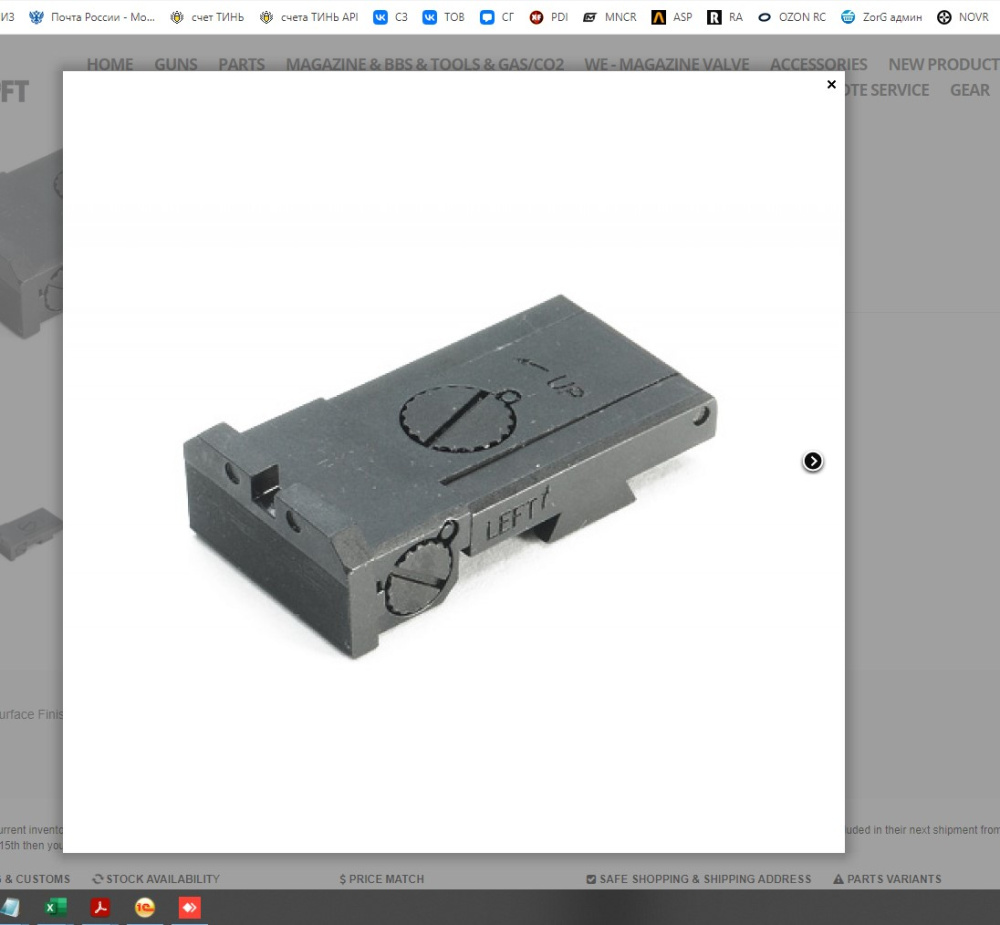This screenshot has width=1000, height=925.
Task: Close the product image lightbox
Action: [x=831, y=84]
